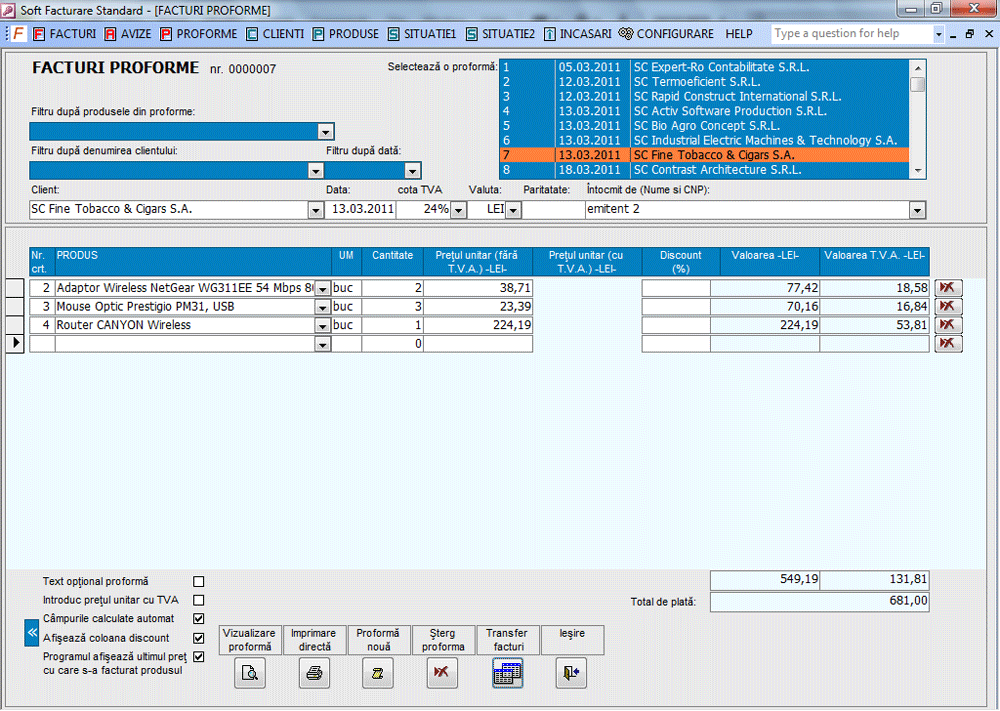Viewport: 1000px width, 711px height.
Task: Select proforma SC Activ Software Production S.R.L.
Action: 704,112
